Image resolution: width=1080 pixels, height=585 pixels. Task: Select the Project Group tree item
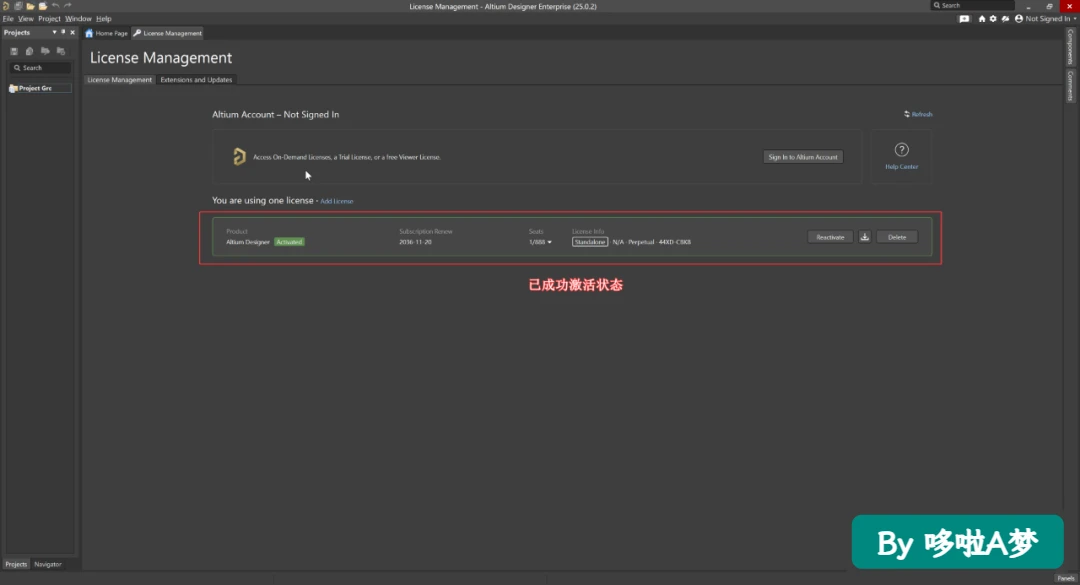click(40, 88)
